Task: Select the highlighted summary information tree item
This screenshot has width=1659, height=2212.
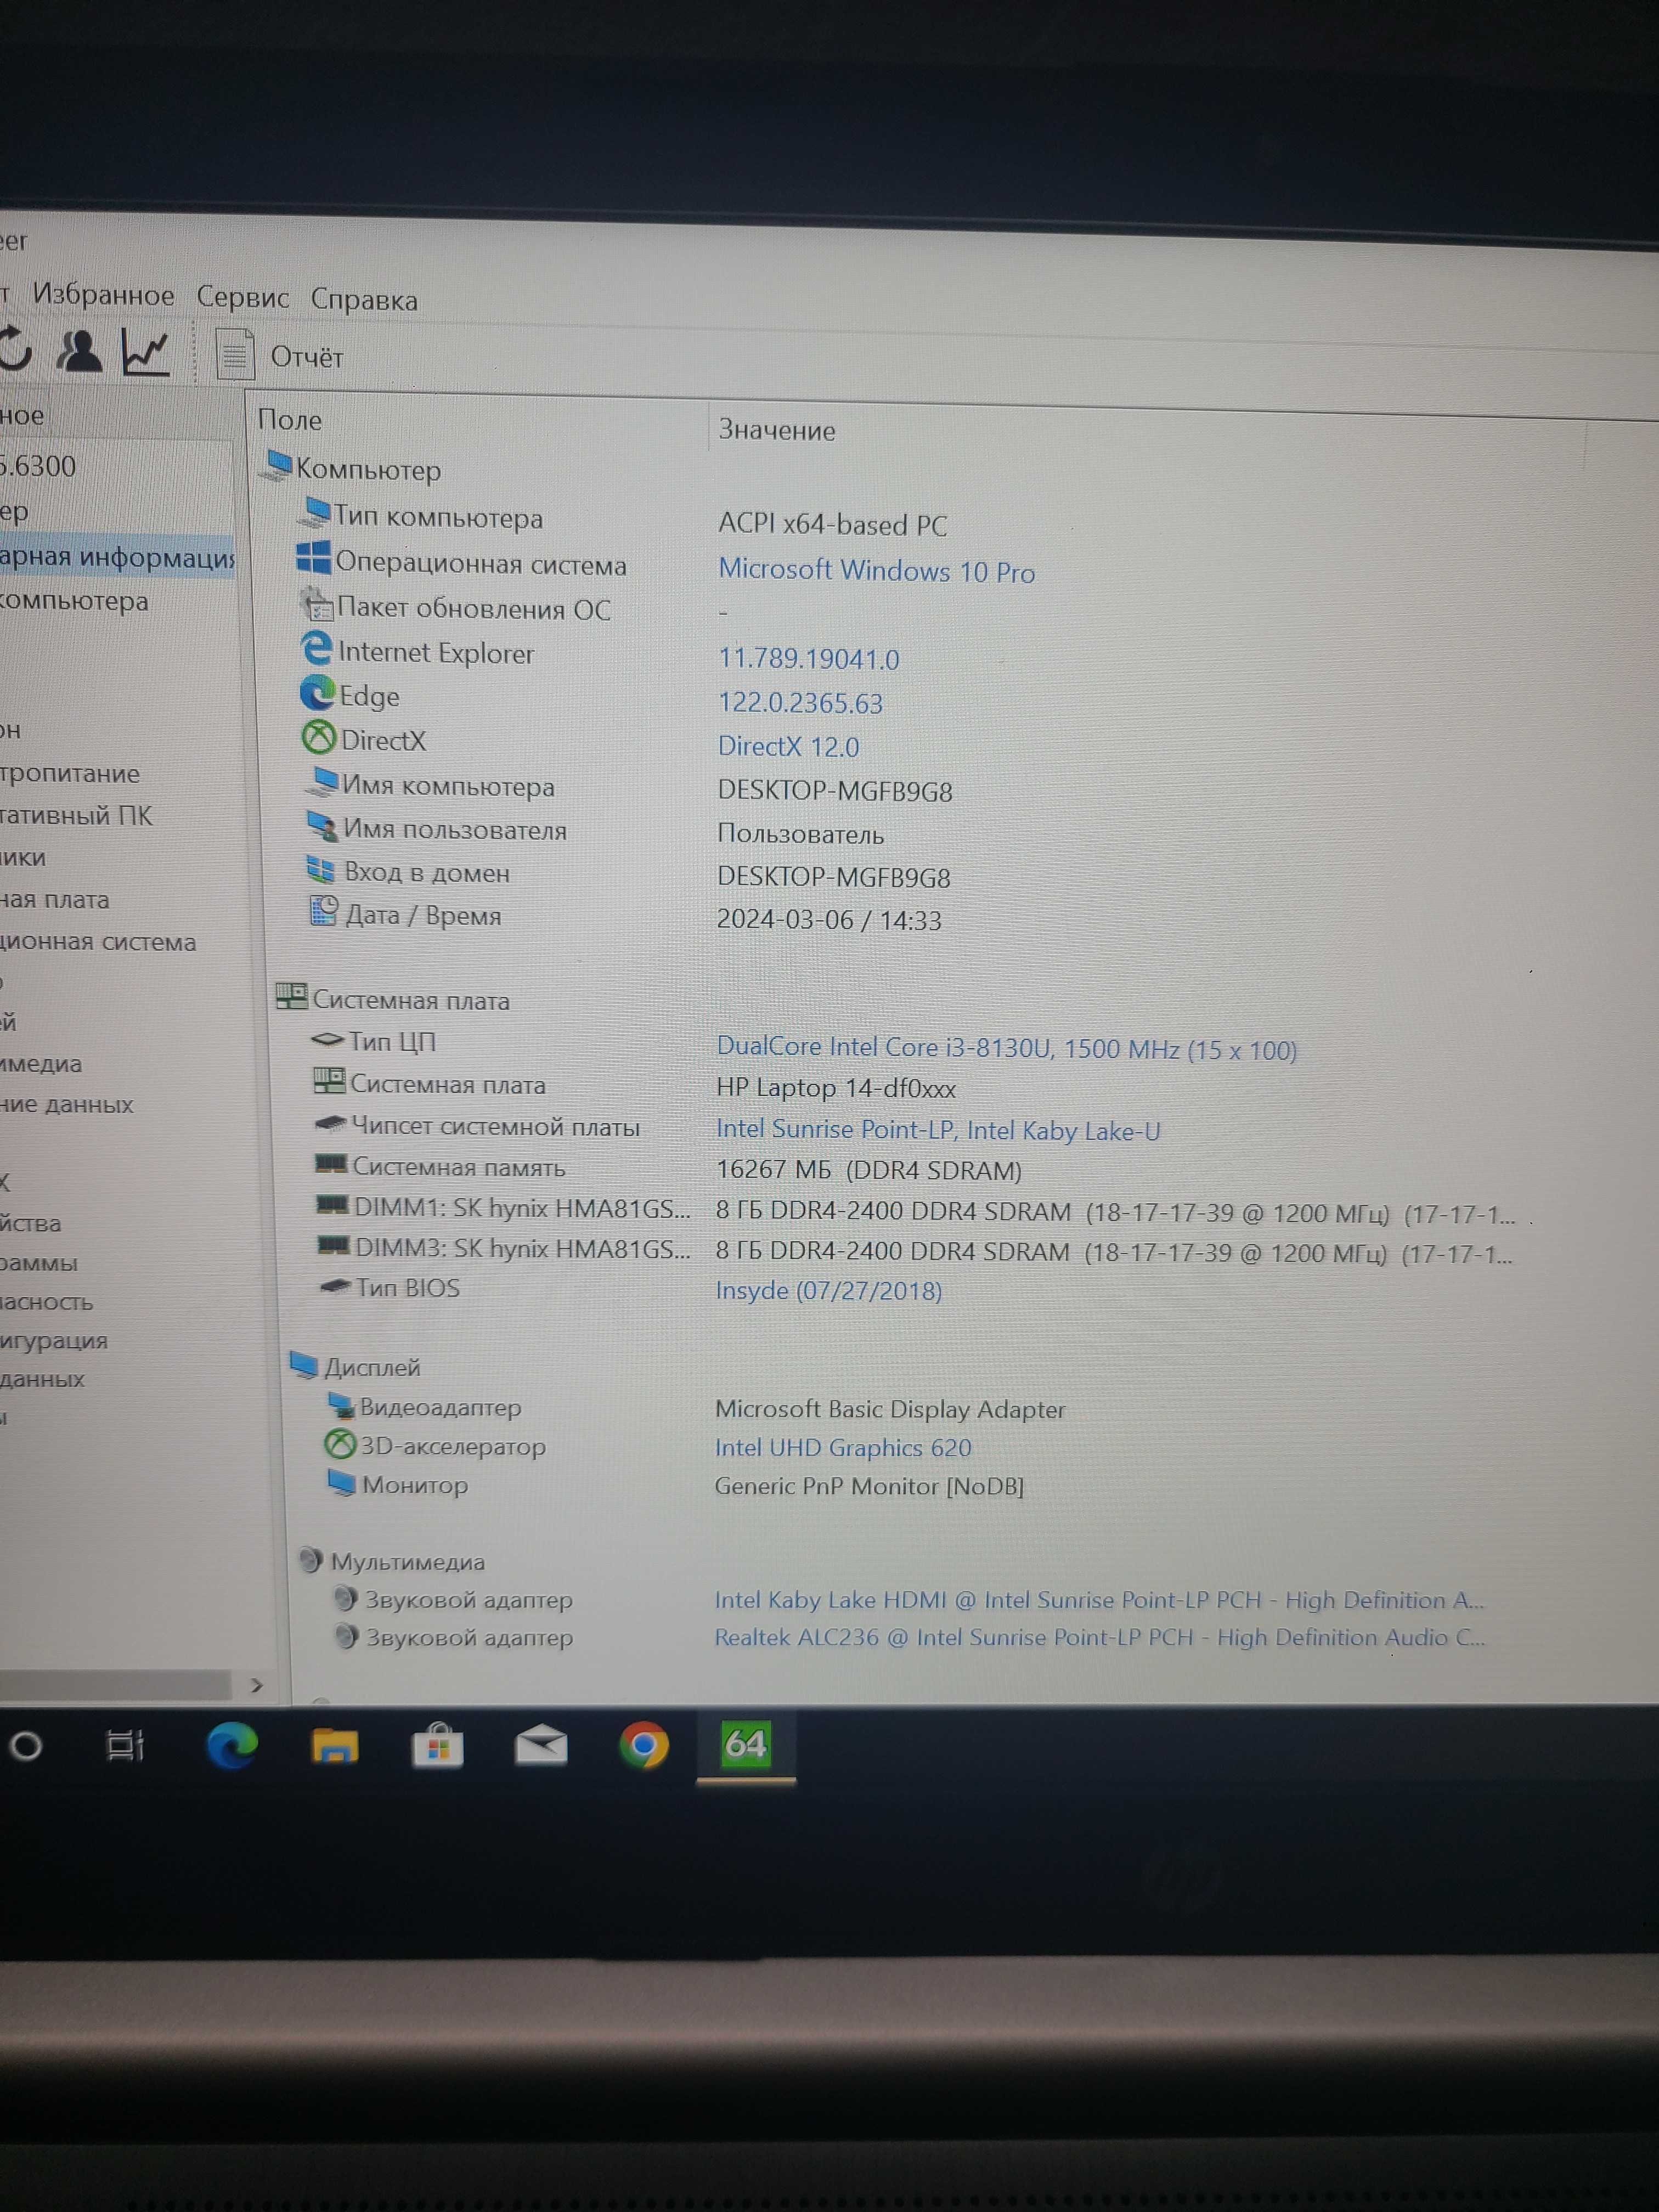Action: tap(117, 557)
